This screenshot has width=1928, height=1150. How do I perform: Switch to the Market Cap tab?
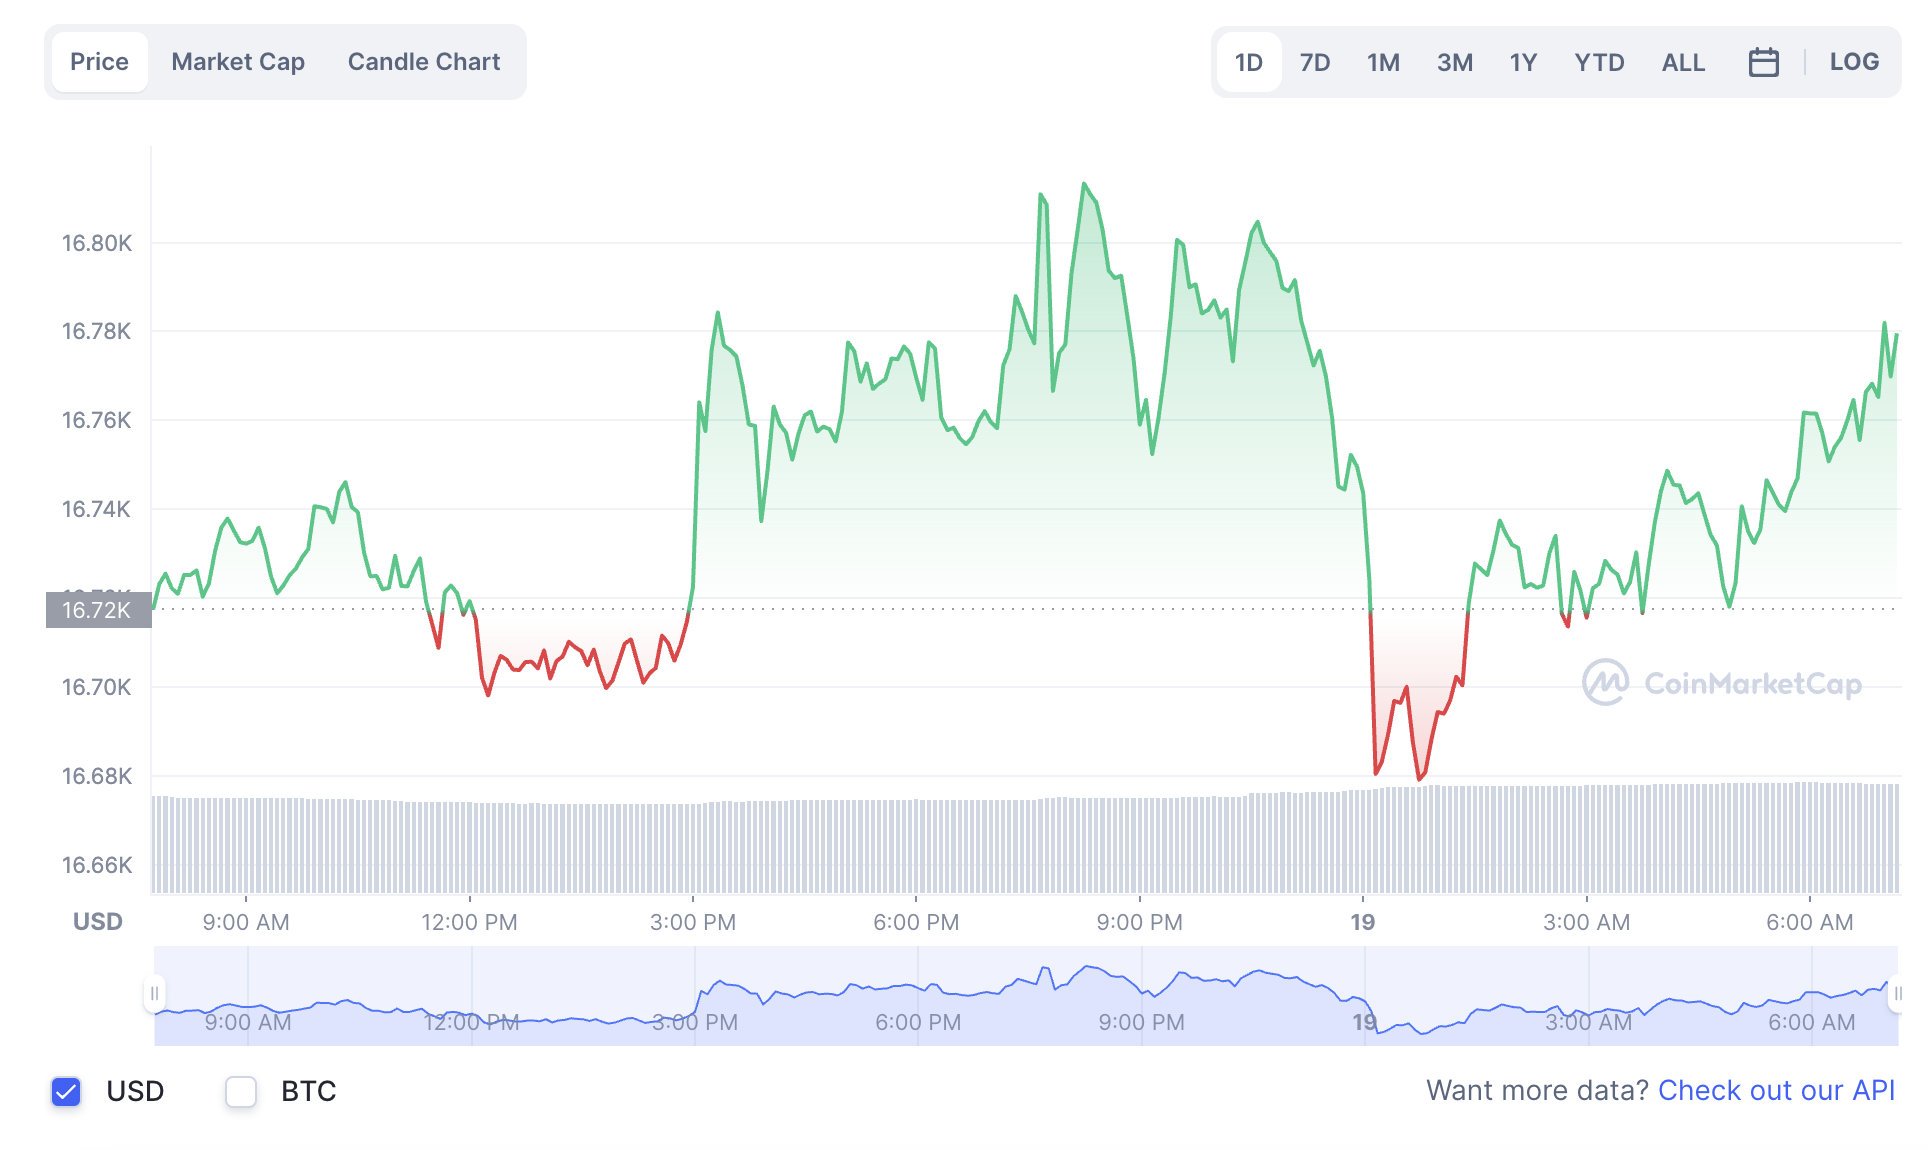237,61
